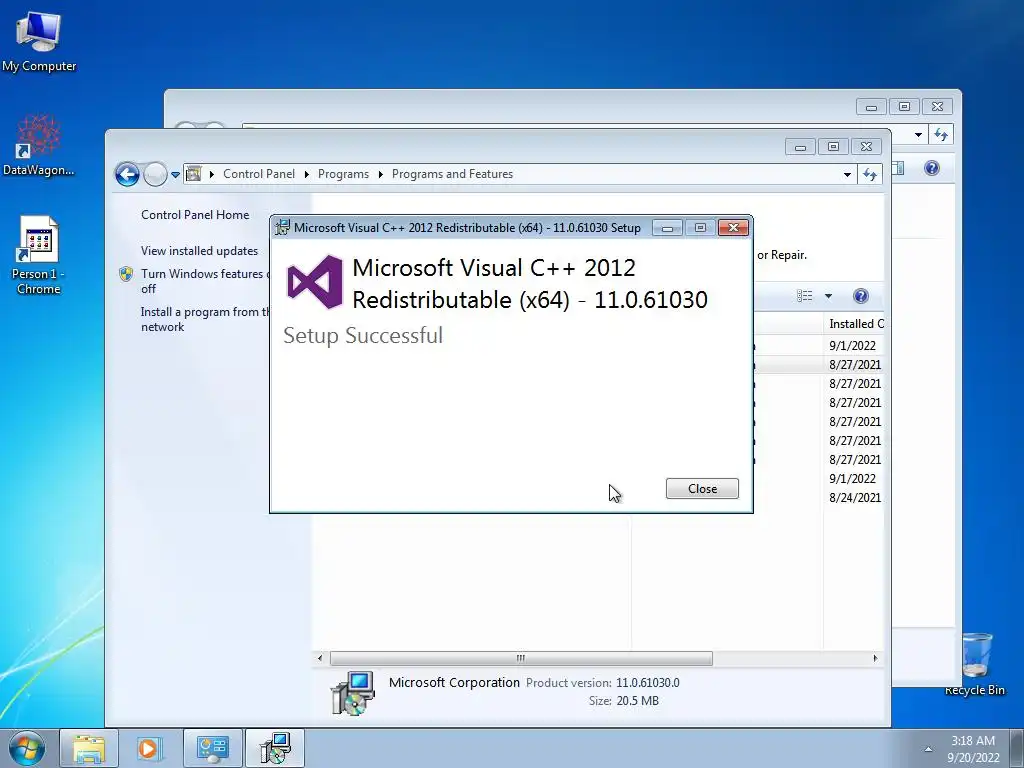Open View installed updates link
Screen dimensions: 1024x768
(x=199, y=251)
